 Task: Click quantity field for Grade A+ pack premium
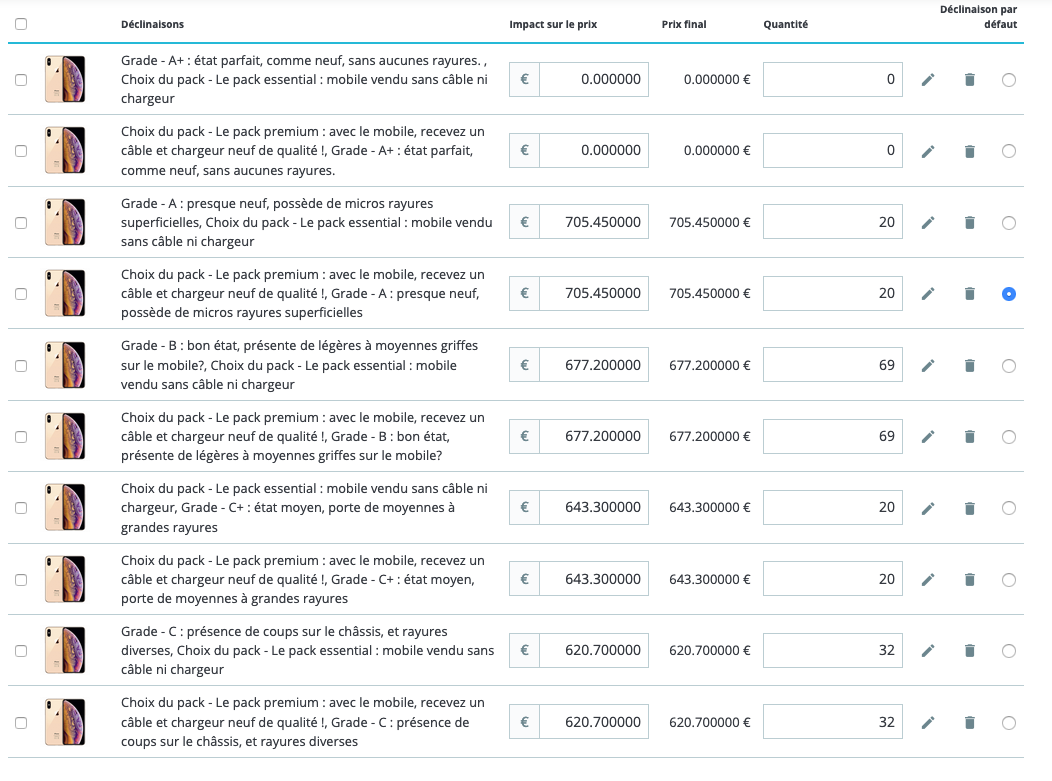coord(832,151)
